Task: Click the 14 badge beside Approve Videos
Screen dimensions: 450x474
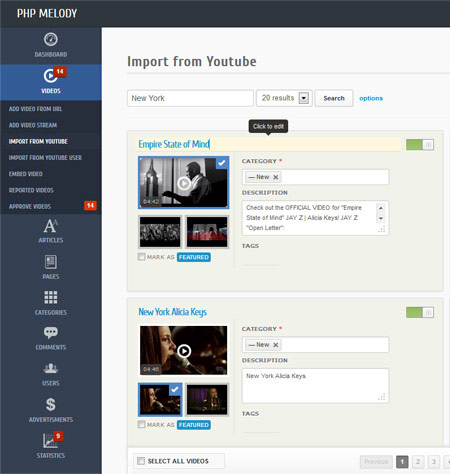Action: pyautogui.click(x=90, y=205)
